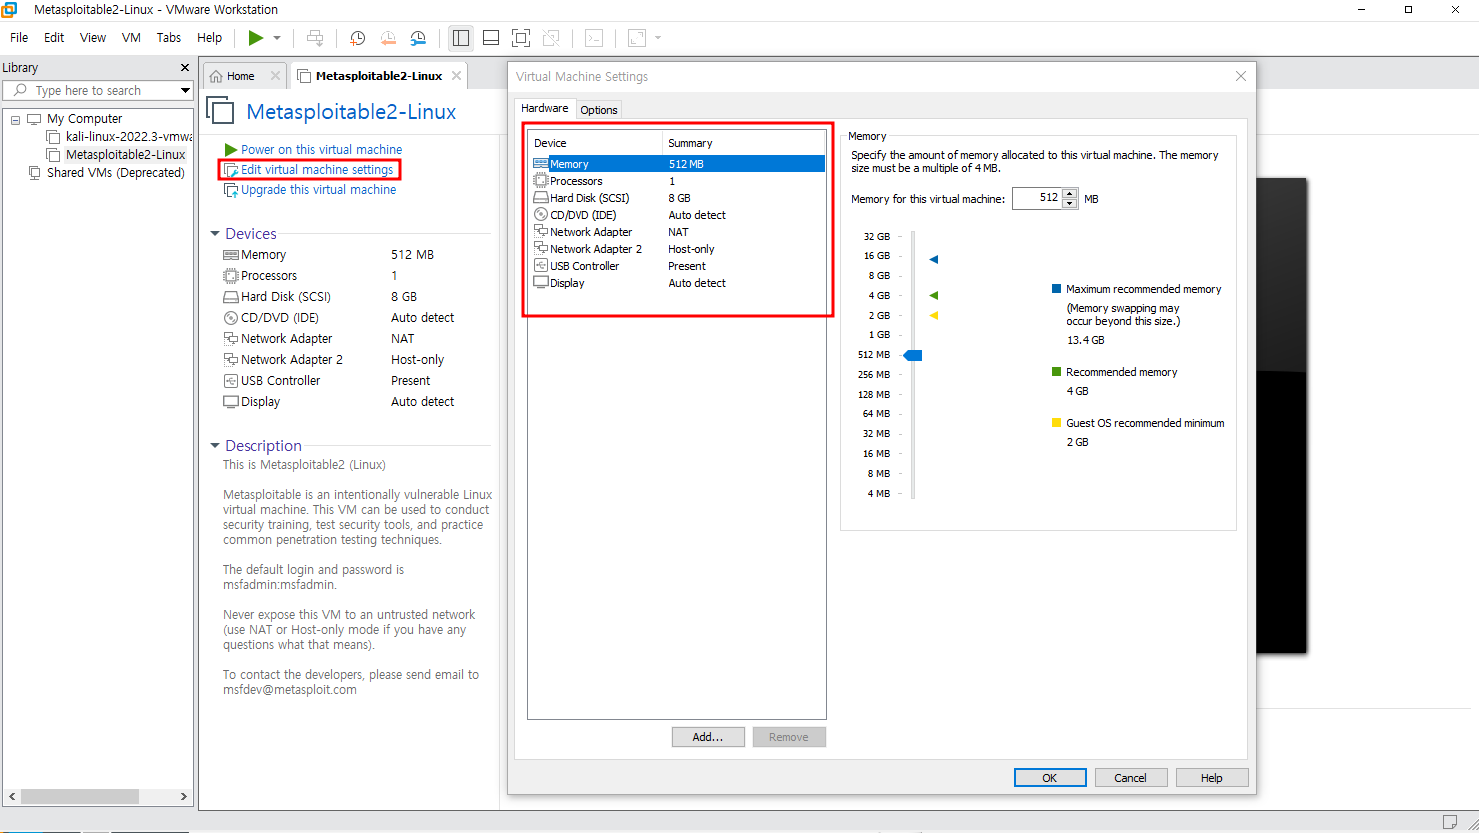Click the Revert to snapshot toolbar icon

click(x=388, y=38)
